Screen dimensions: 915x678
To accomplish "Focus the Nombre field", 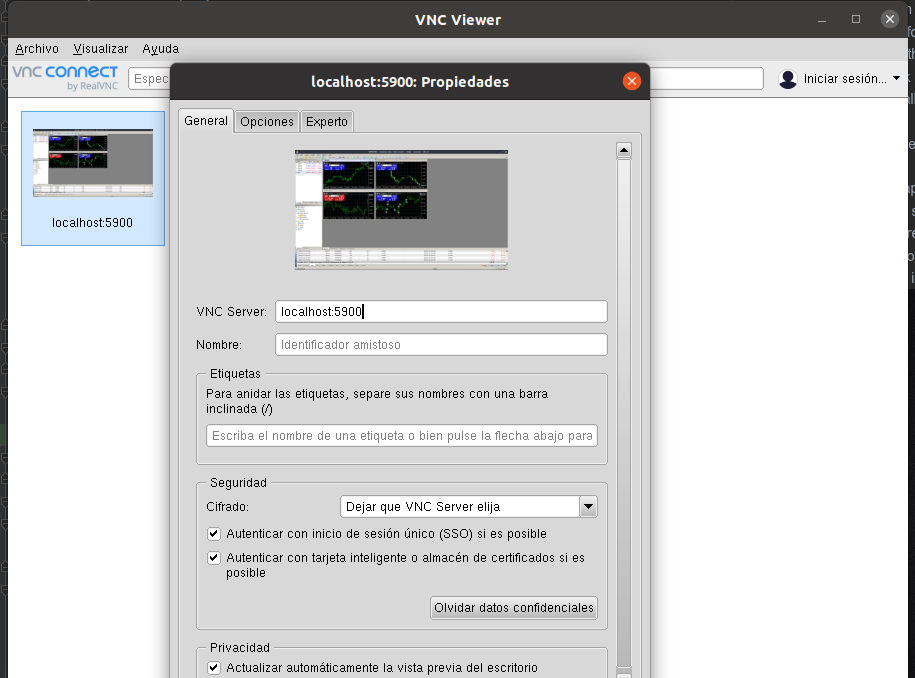I will click(441, 345).
